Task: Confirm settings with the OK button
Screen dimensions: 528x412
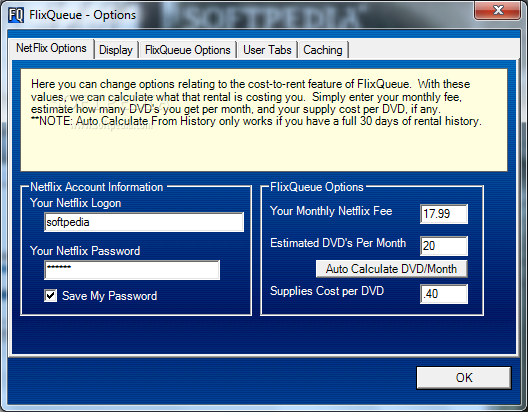Action: (464, 378)
